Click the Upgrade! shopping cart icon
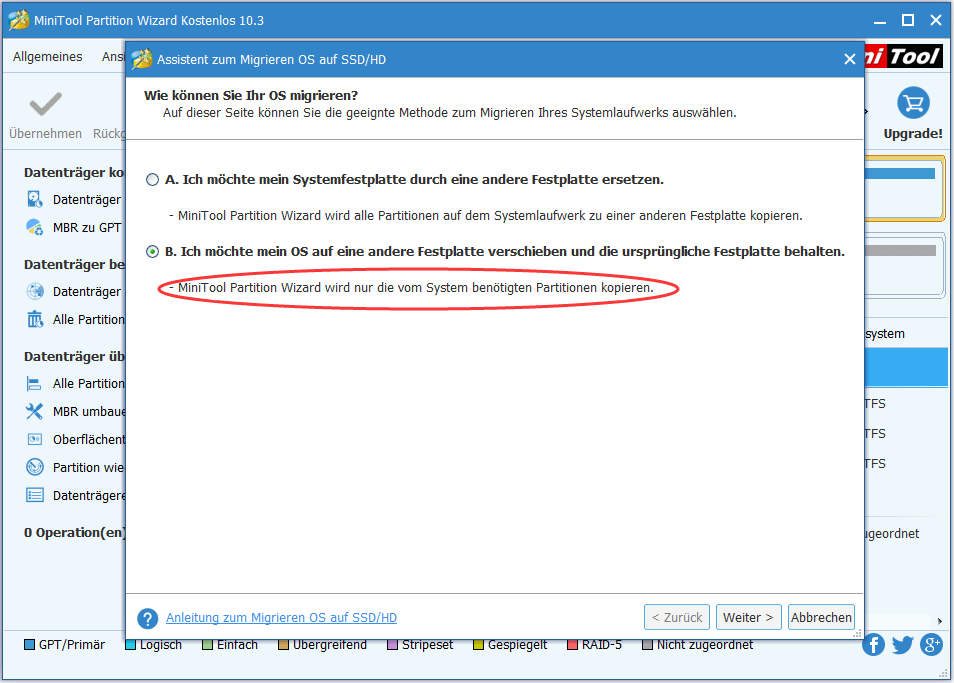954x683 pixels. coord(913,103)
